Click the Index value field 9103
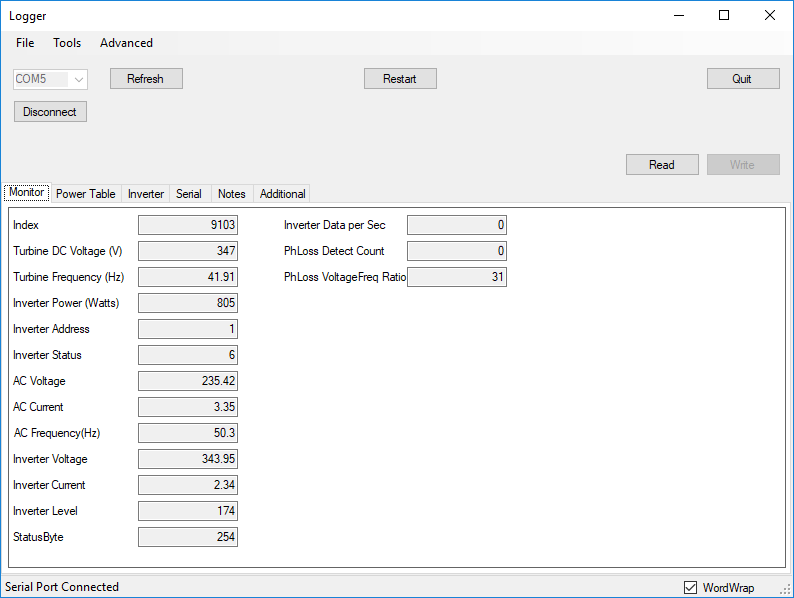Image resolution: width=794 pixels, height=598 pixels. pyautogui.click(x=188, y=225)
